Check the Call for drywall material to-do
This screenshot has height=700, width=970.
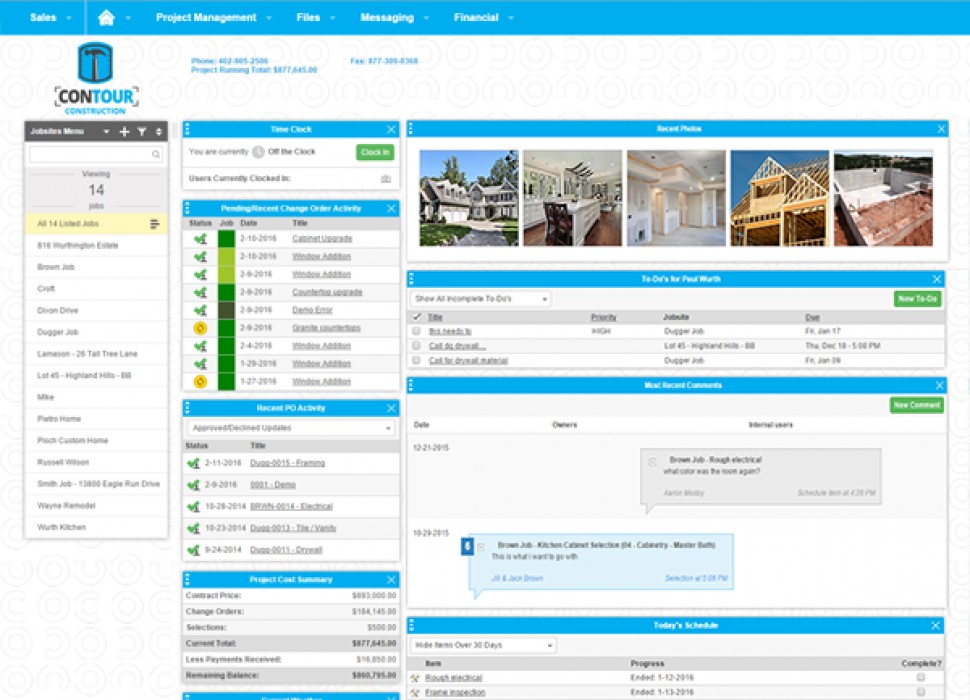click(416, 360)
